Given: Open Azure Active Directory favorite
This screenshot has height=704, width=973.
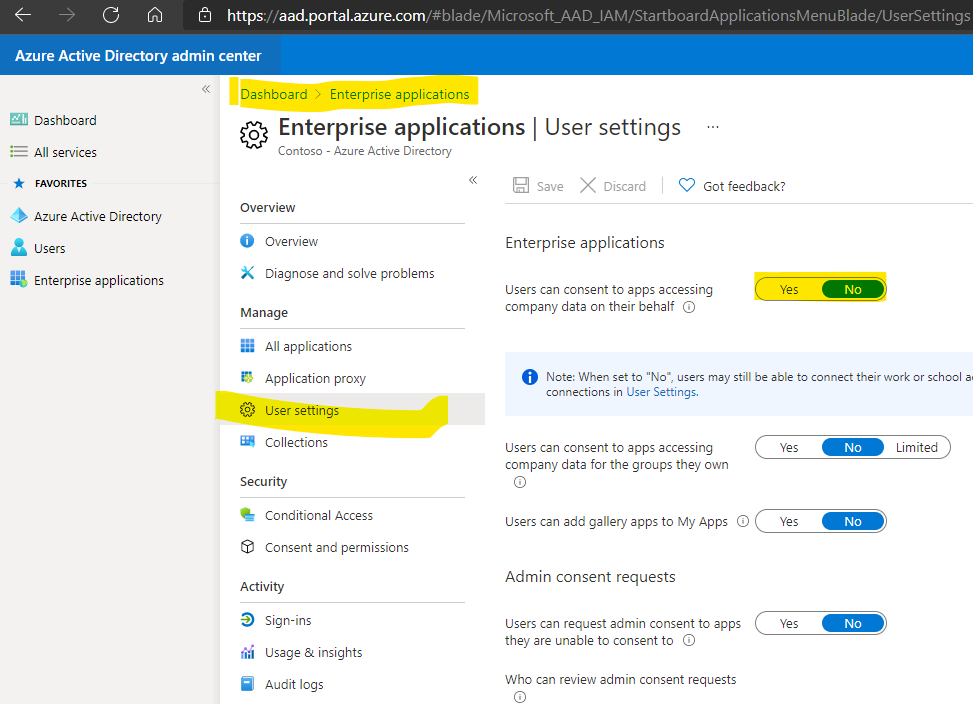Looking at the screenshot, I should point(98,216).
